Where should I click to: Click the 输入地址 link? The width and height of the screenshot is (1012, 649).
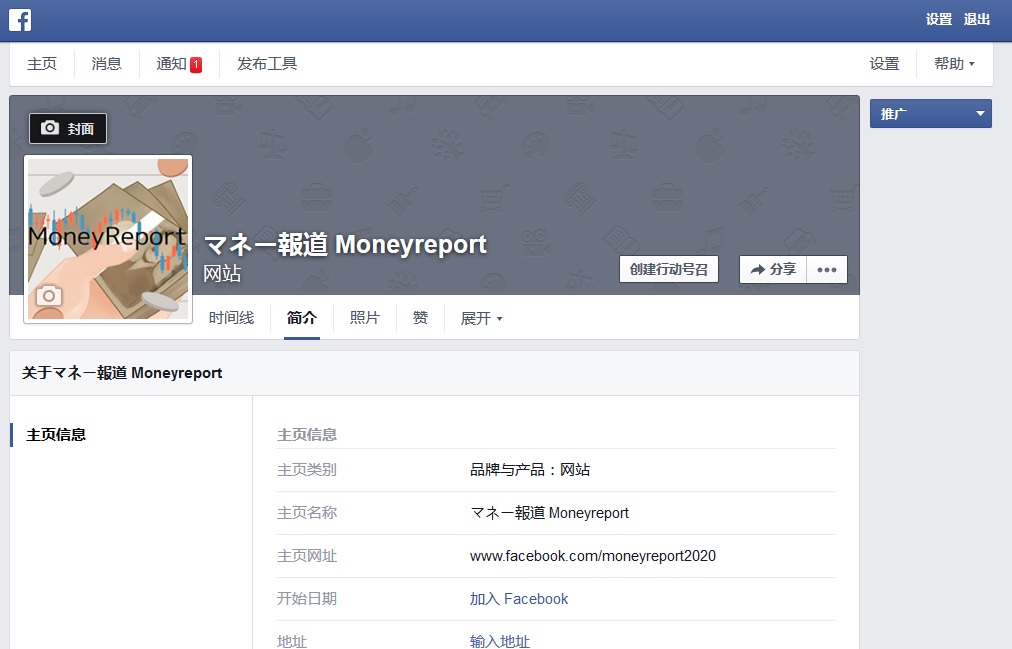500,641
